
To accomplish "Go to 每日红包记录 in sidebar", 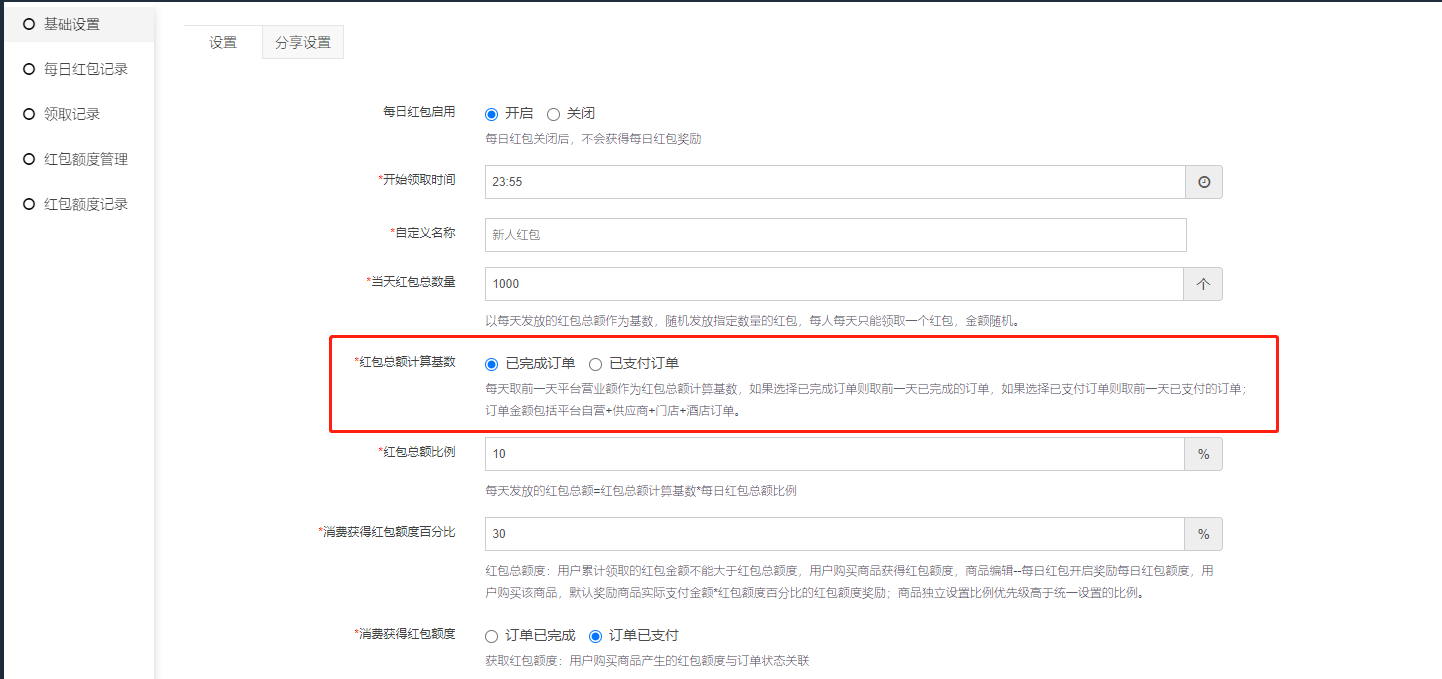I will click(85, 69).
